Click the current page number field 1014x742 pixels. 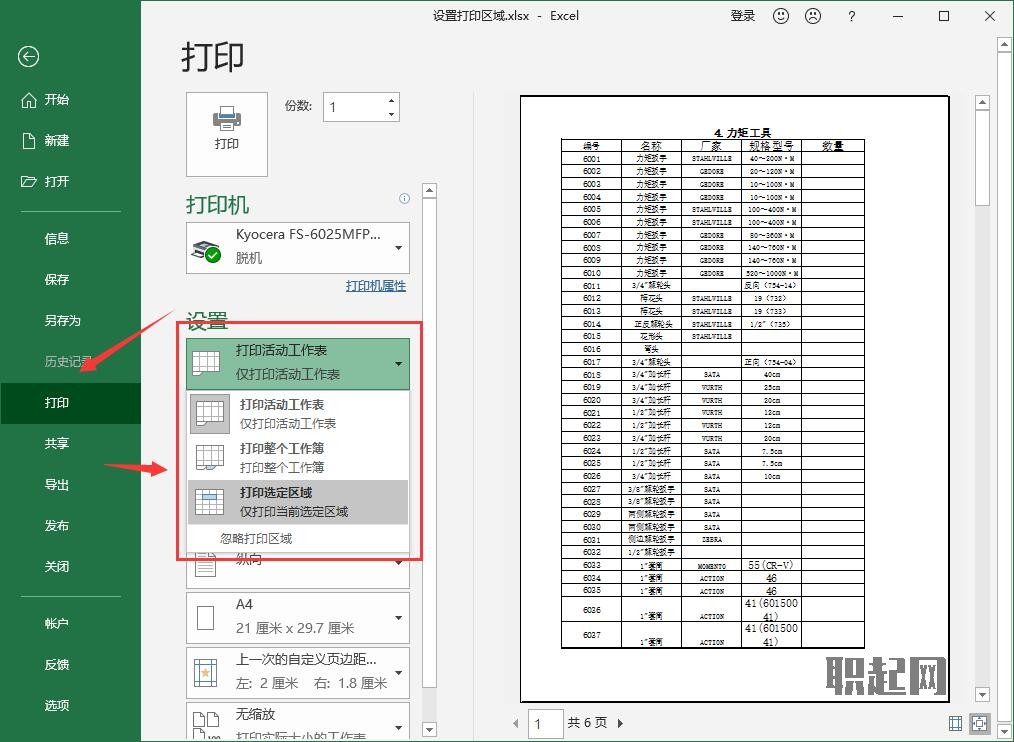[x=547, y=723]
